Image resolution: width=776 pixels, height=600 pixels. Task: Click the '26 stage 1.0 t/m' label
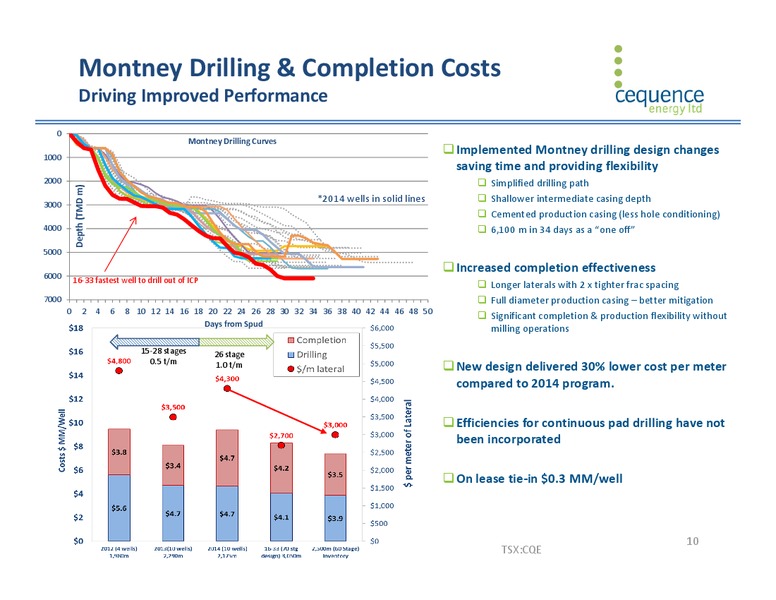(229, 360)
